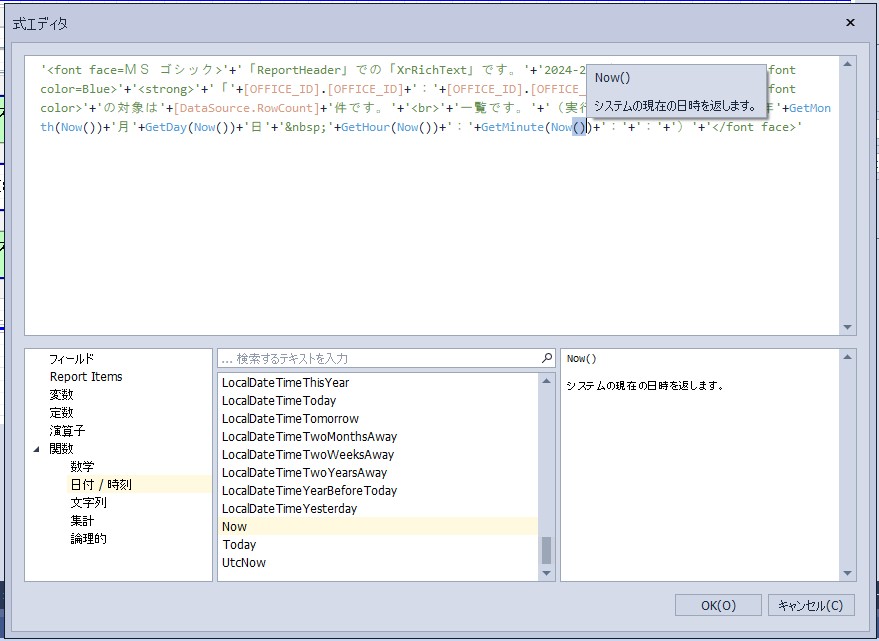
Task: Select Report Items in the tree
Action: coord(86,376)
